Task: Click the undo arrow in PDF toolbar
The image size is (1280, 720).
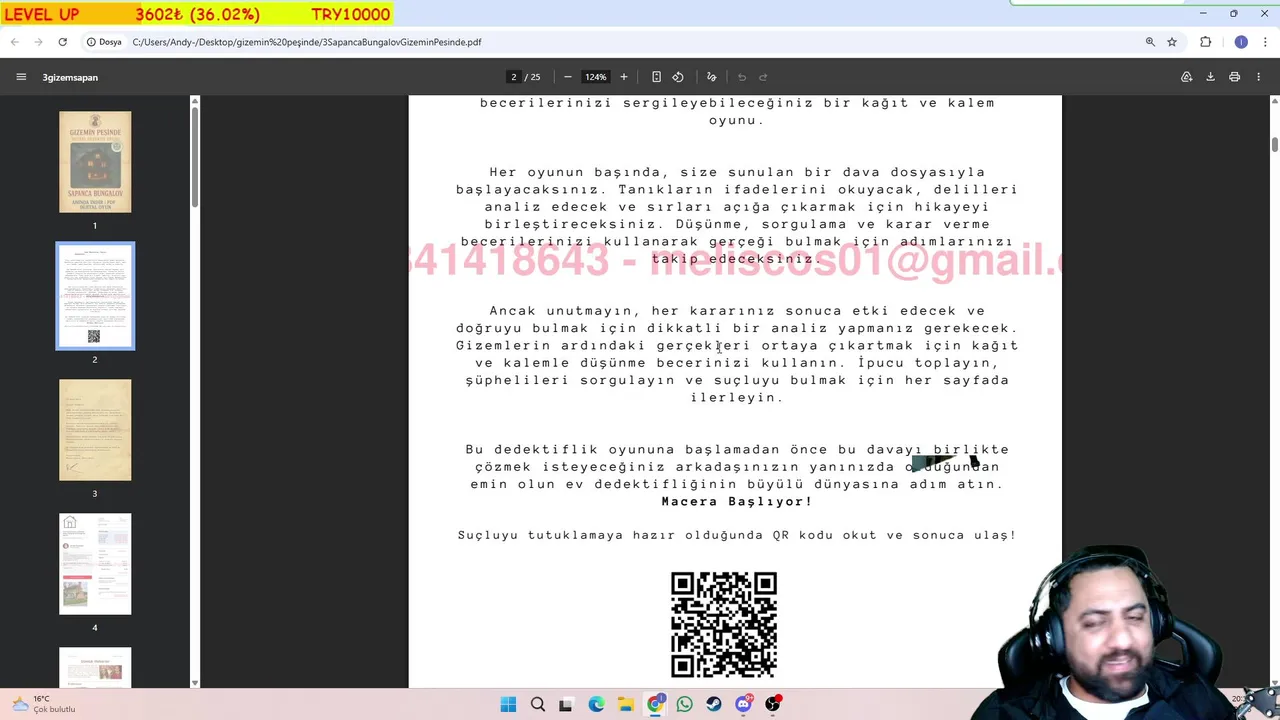Action: tap(742, 77)
